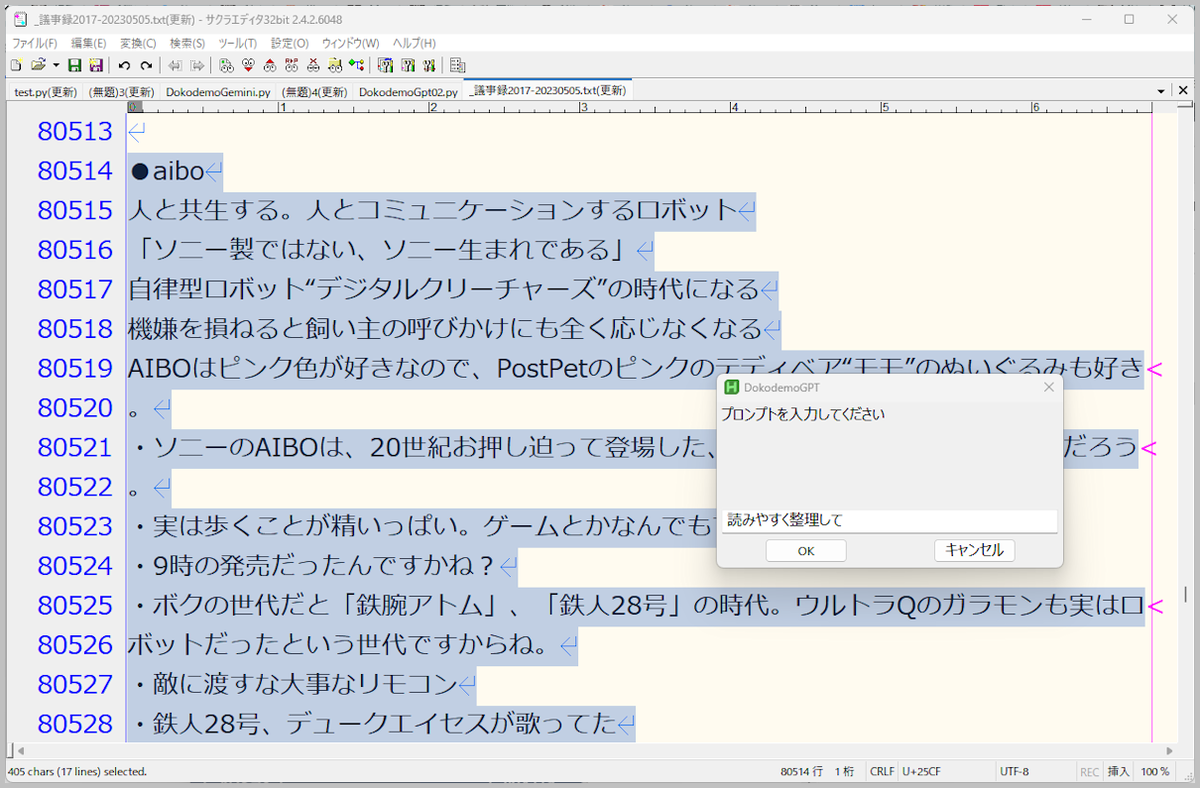This screenshot has width=1200, height=788.
Task: Close the DokodemoGPT dialog with X
Action: (1048, 387)
